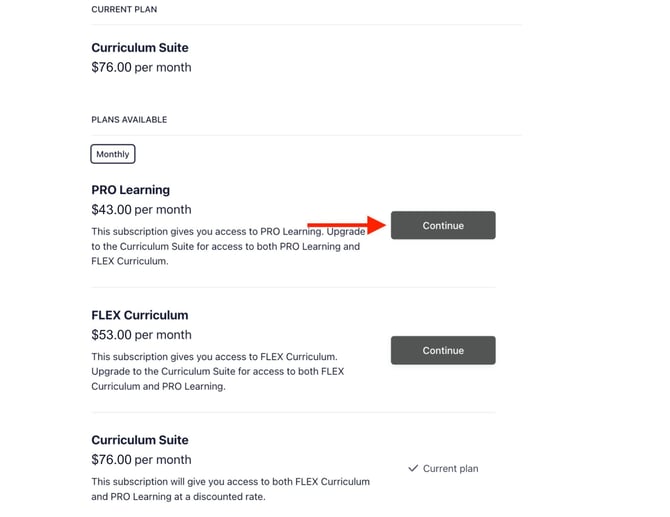Click the discounted rate description for Curriculum Suite
The image size is (670, 517).
click(x=230, y=489)
